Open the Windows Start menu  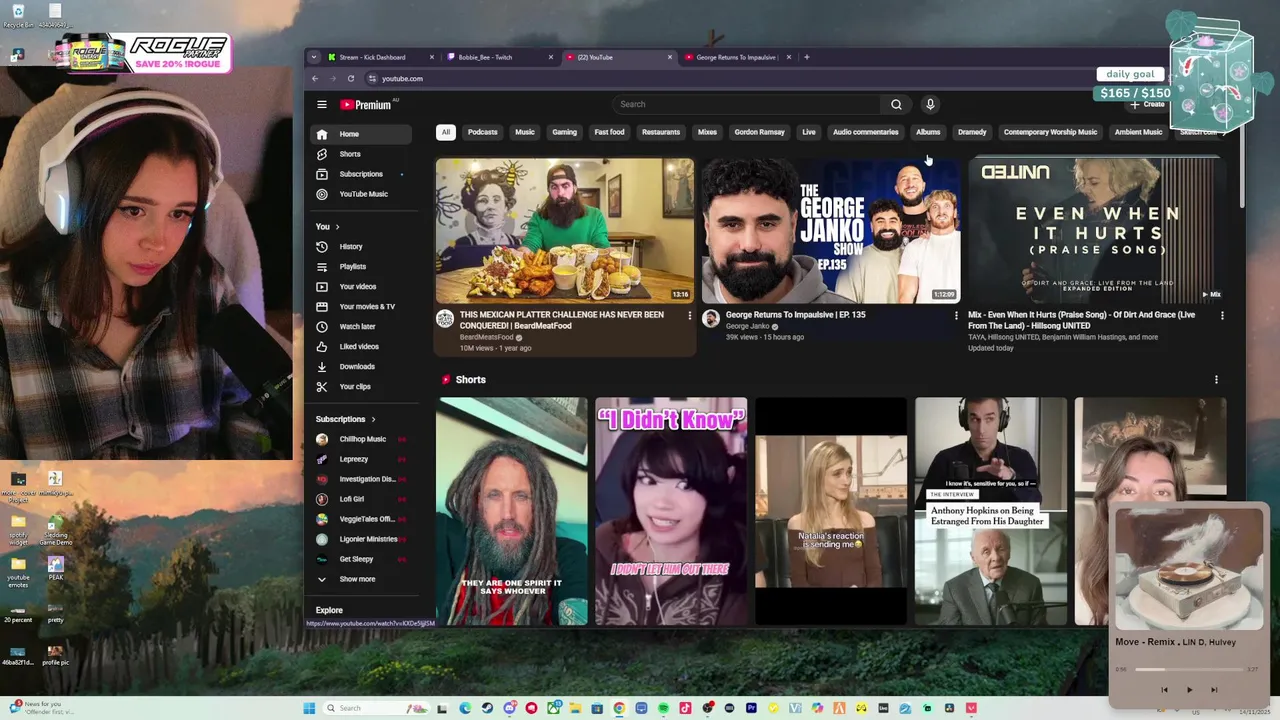(x=309, y=708)
